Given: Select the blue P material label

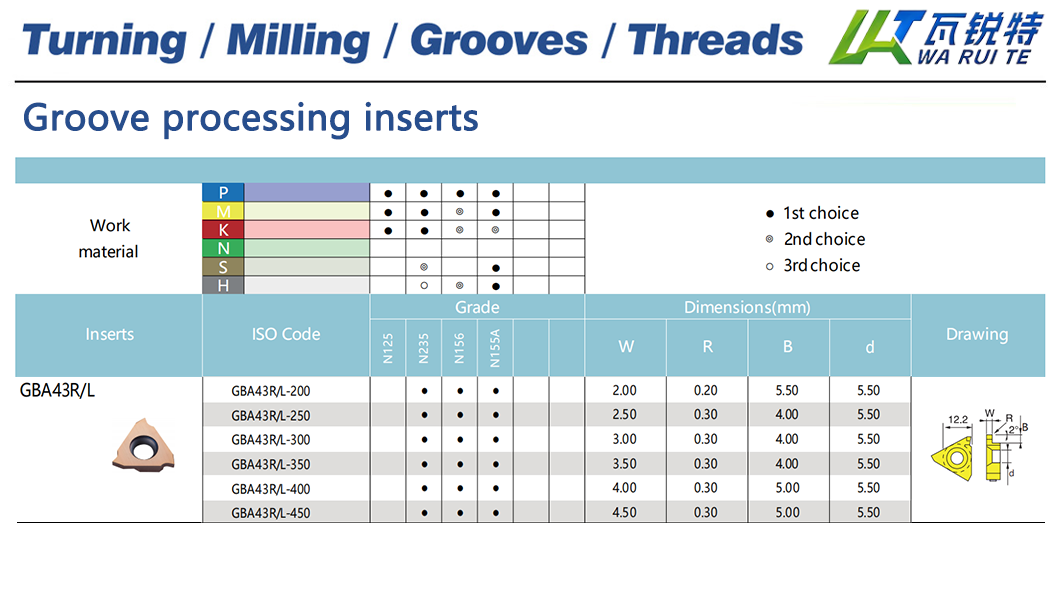Looking at the screenshot, I should (223, 192).
